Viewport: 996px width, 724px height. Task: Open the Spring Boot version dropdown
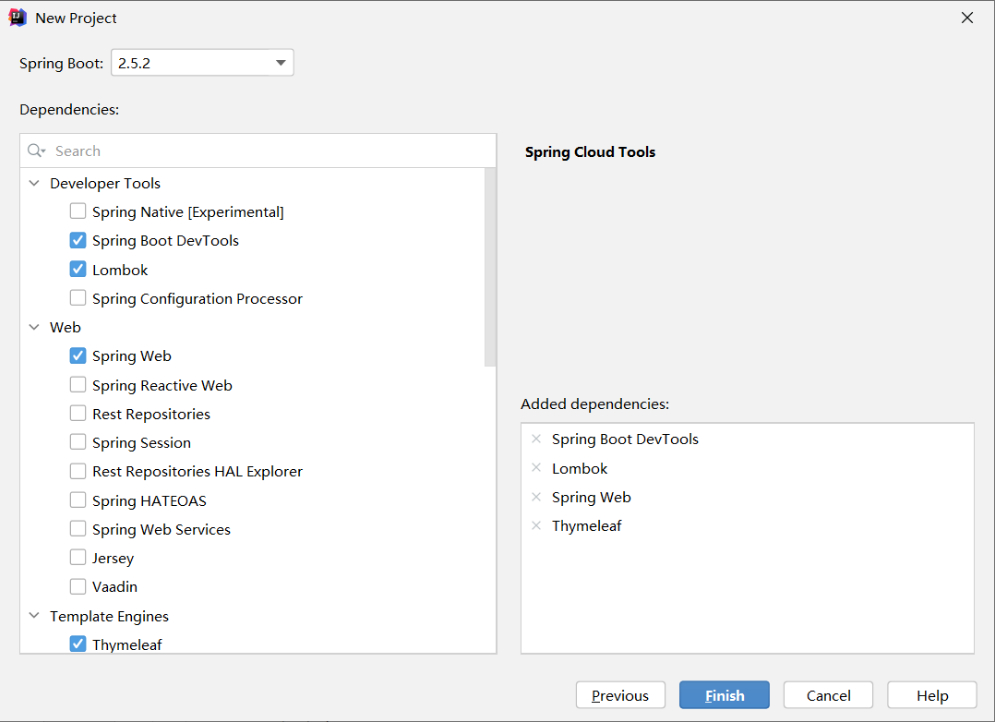click(281, 63)
